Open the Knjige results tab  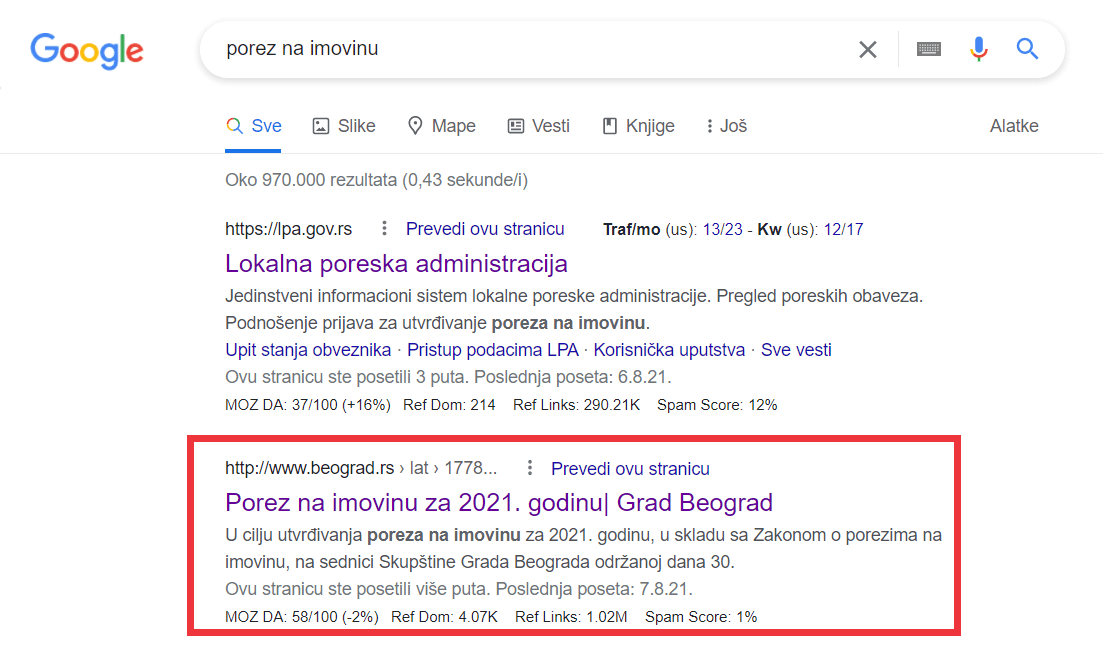638,126
